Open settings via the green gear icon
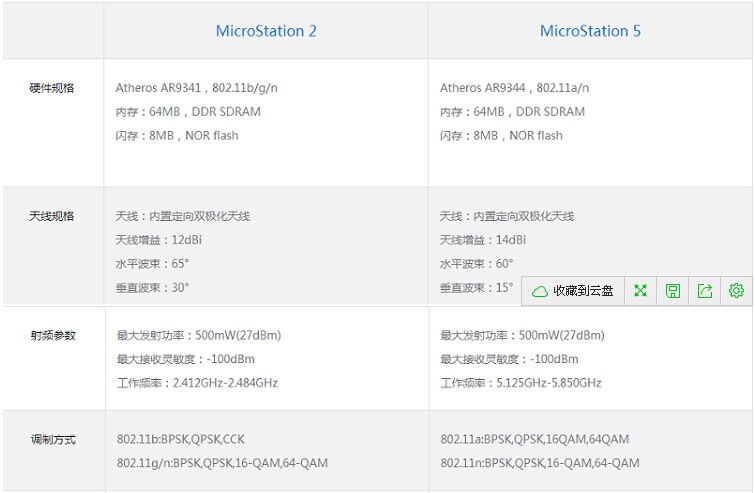The height and width of the screenshot is (493, 755). pos(737,291)
